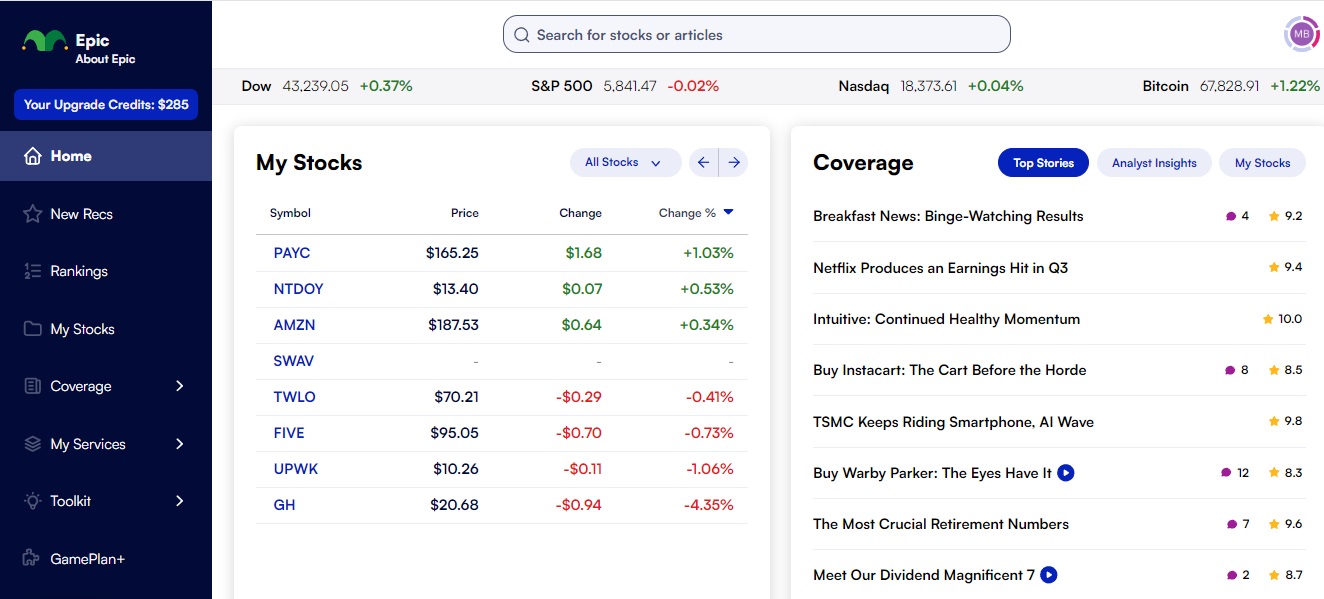Open the Home sidebar icon

pyautogui.click(x=33, y=155)
